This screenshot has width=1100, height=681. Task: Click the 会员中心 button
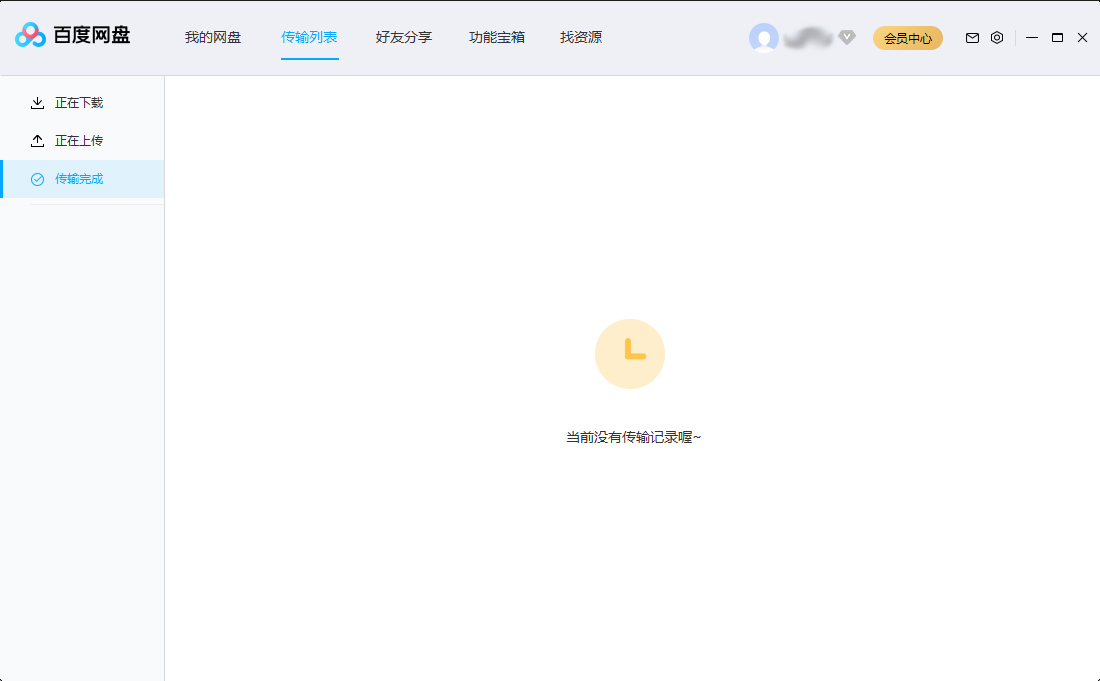(907, 37)
